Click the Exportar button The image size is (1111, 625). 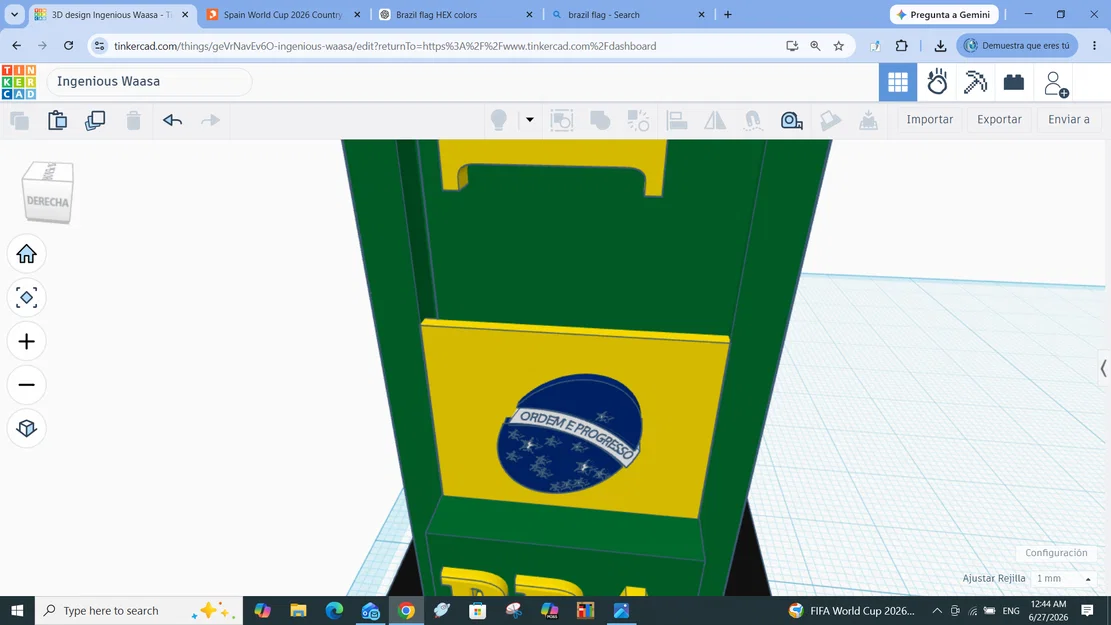point(999,119)
